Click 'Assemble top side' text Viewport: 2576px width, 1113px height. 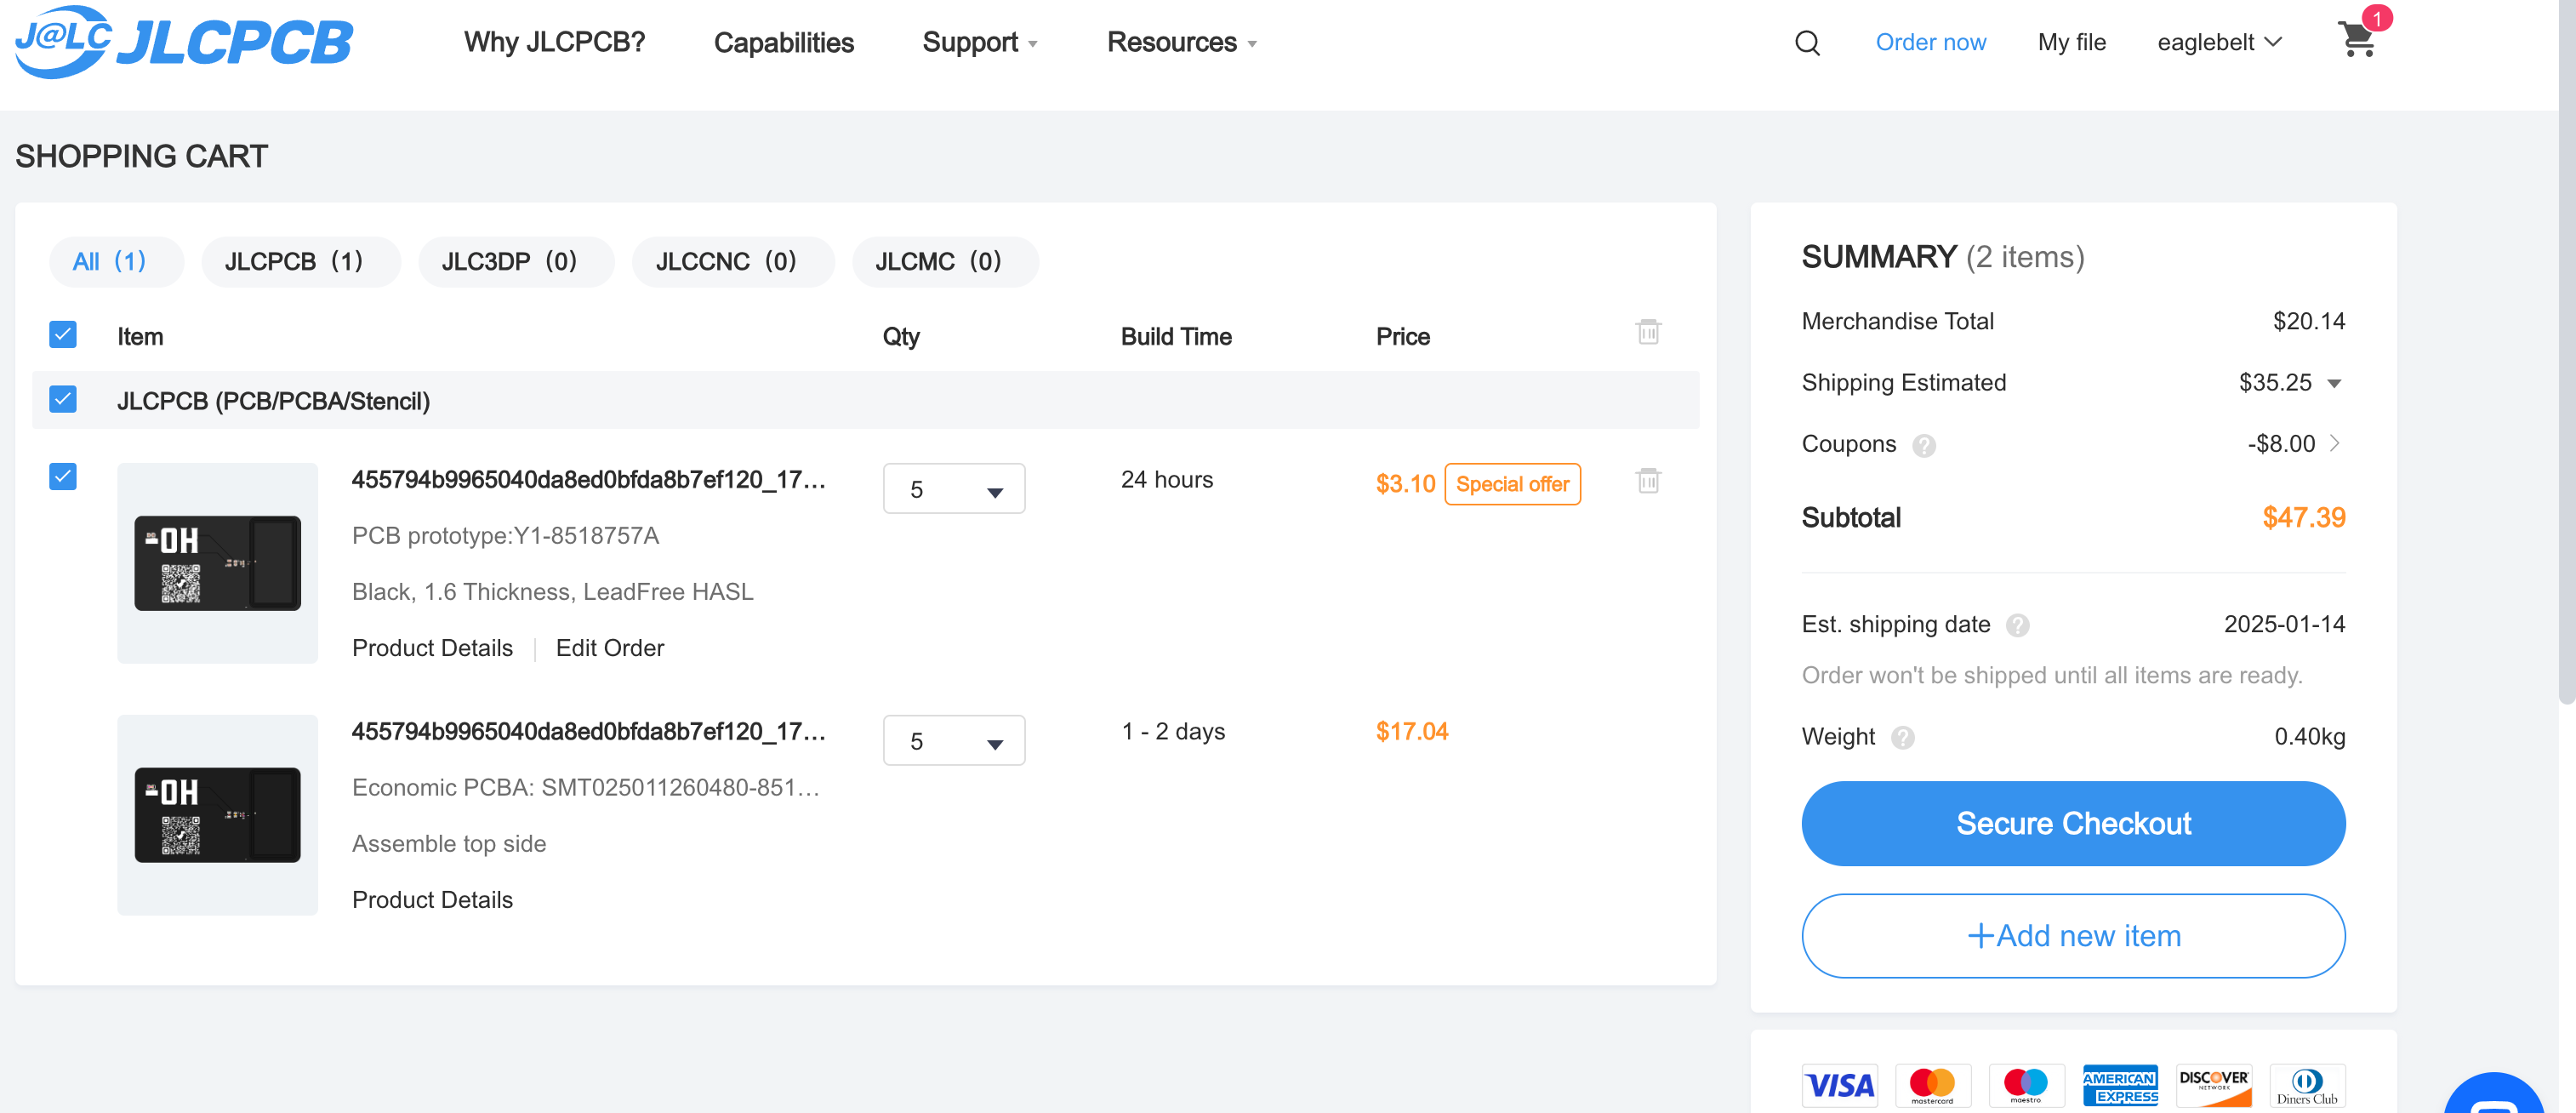click(449, 845)
